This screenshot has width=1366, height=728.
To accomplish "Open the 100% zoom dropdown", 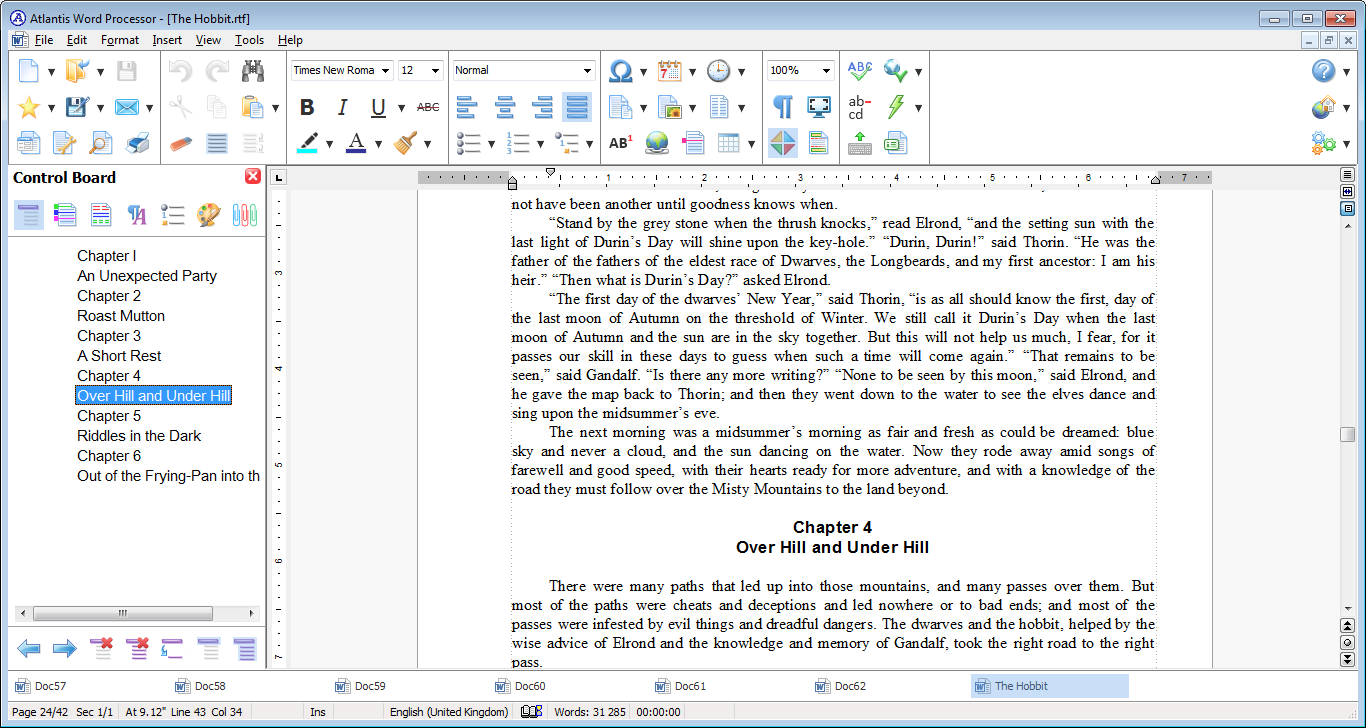I will coord(826,70).
